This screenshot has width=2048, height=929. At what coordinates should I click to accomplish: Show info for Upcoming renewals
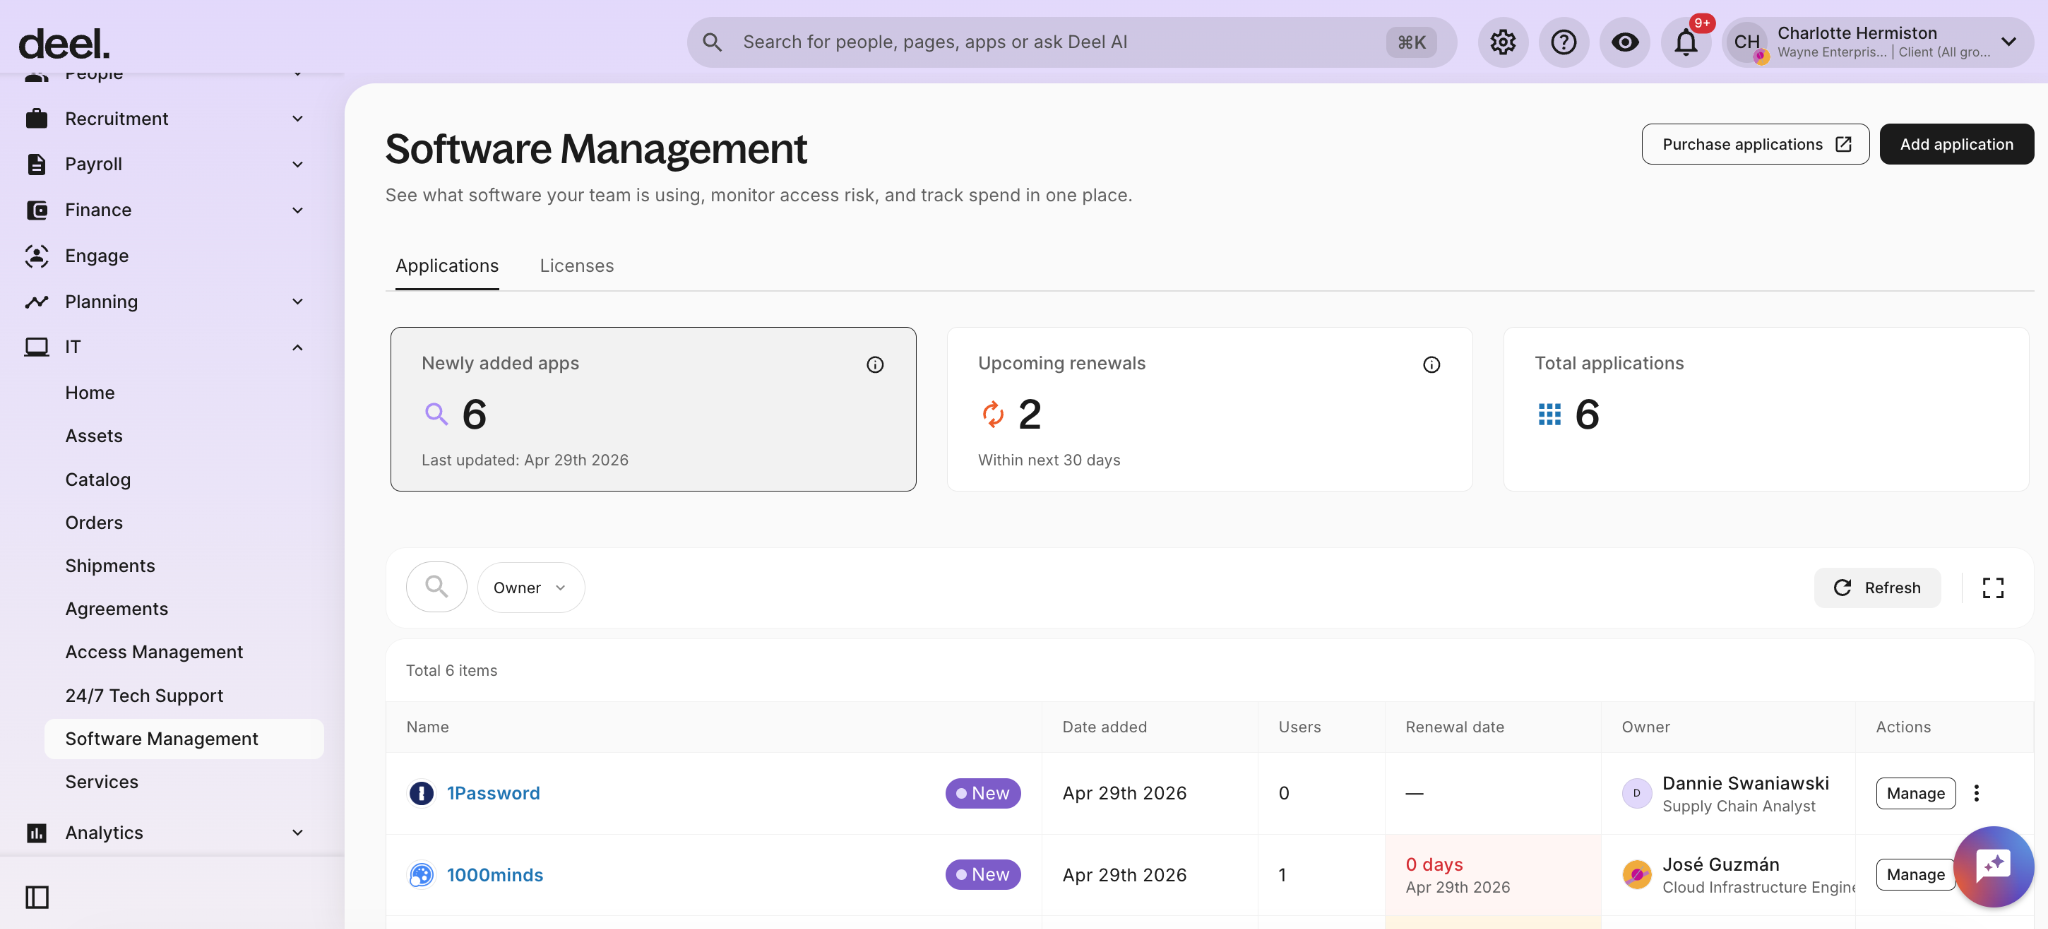[x=1431, y=365]
